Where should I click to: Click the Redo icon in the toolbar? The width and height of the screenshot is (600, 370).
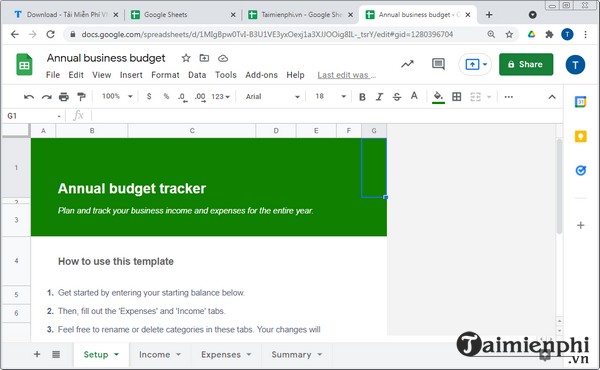click(x=47, y=97)
